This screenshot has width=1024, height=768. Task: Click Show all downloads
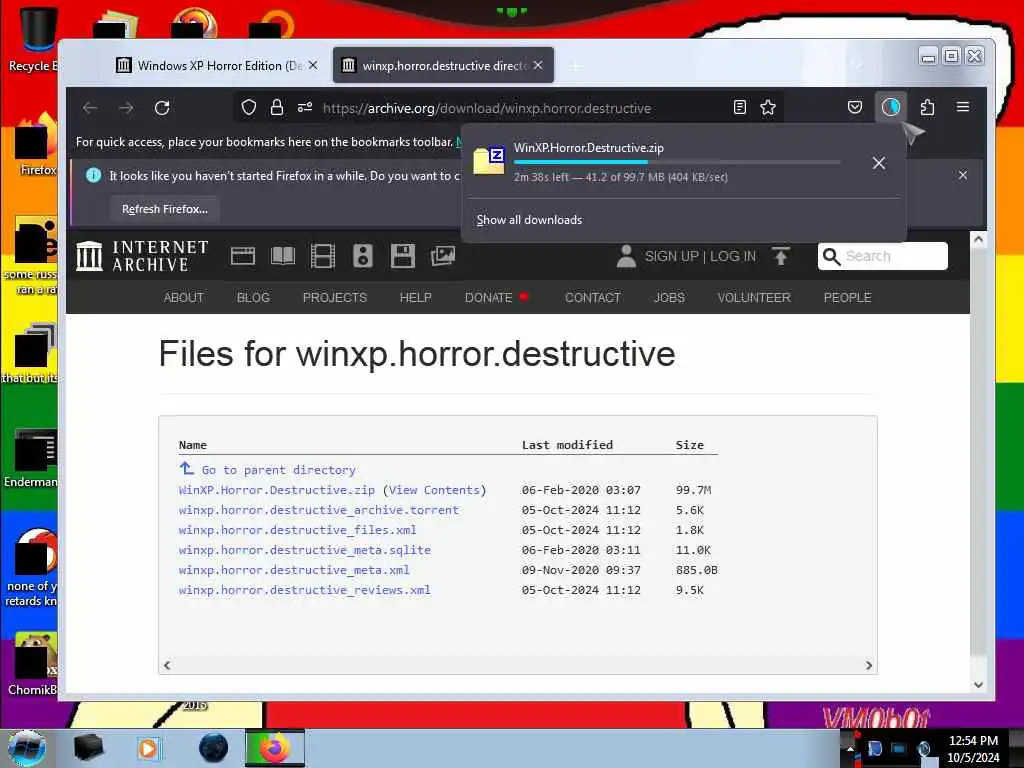(x=529, y=220)
